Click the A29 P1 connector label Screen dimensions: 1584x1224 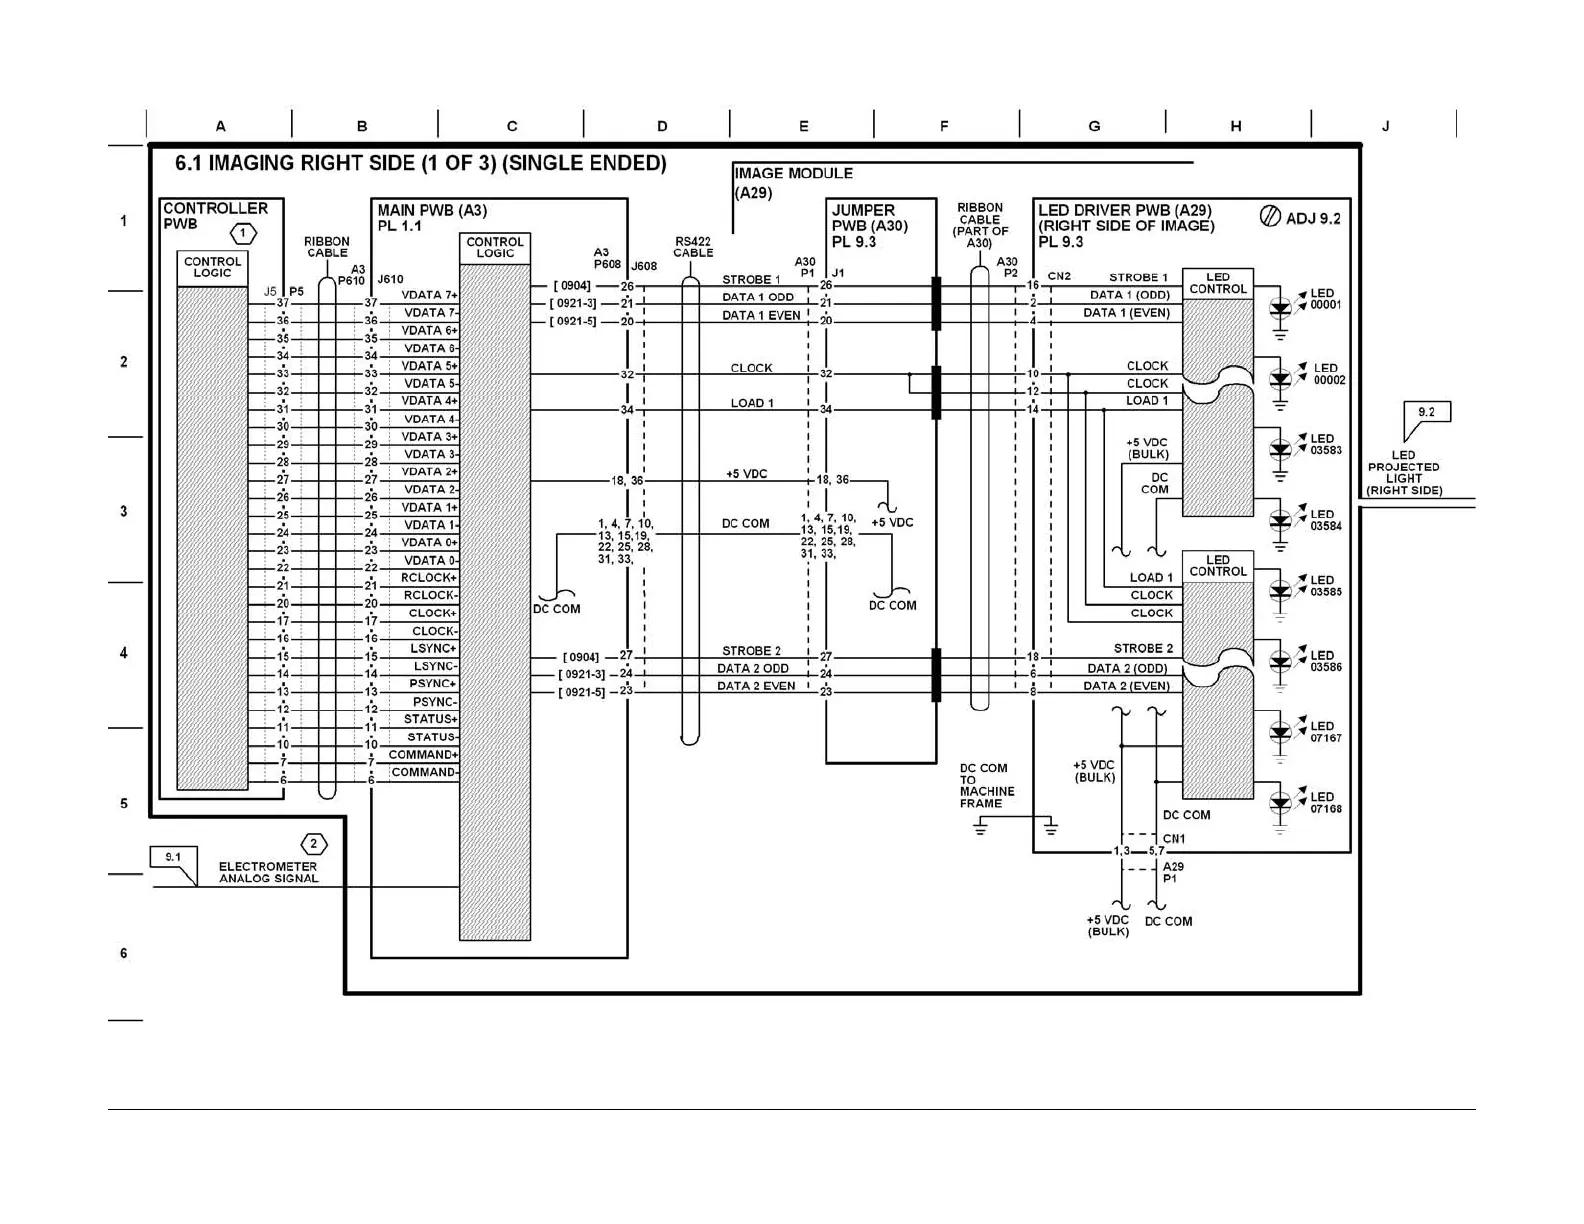pos(1173,873)
